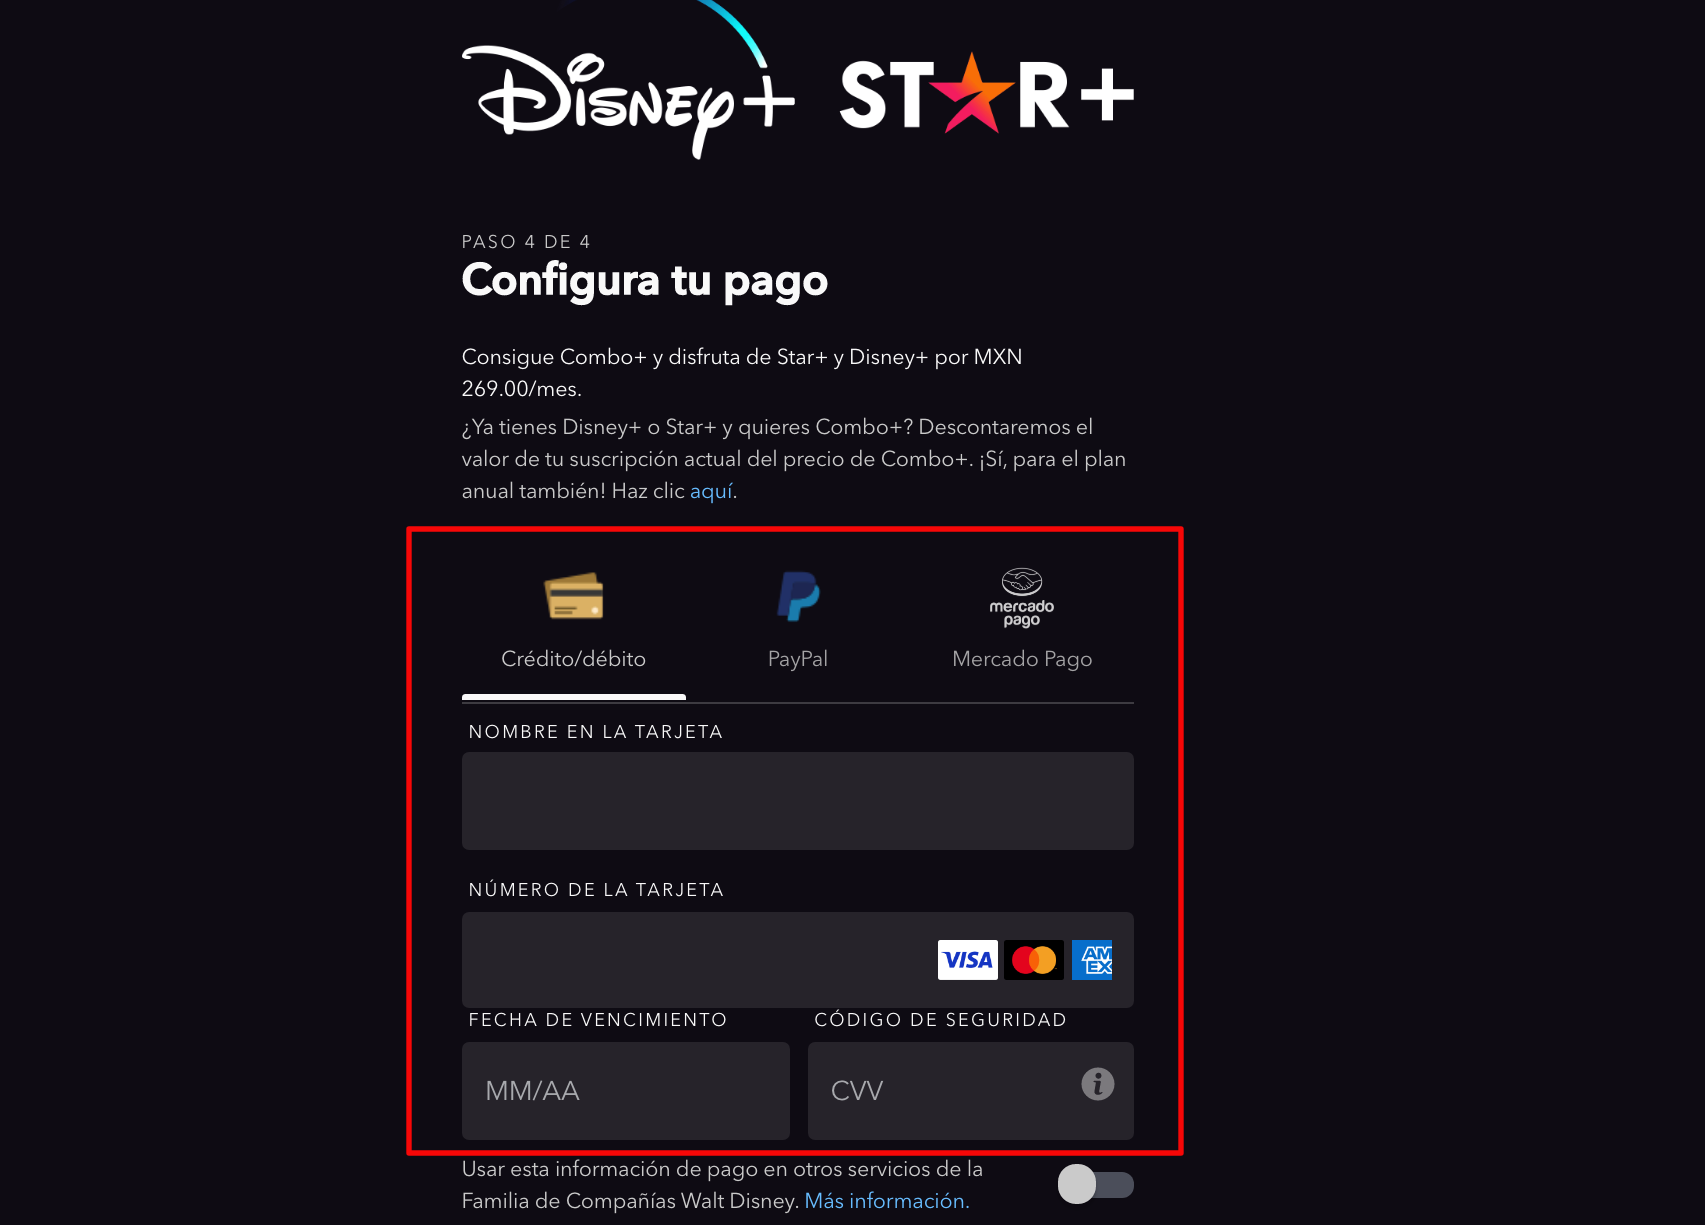
Task: Select the gold credit card icon
Action: pos(574,597)
